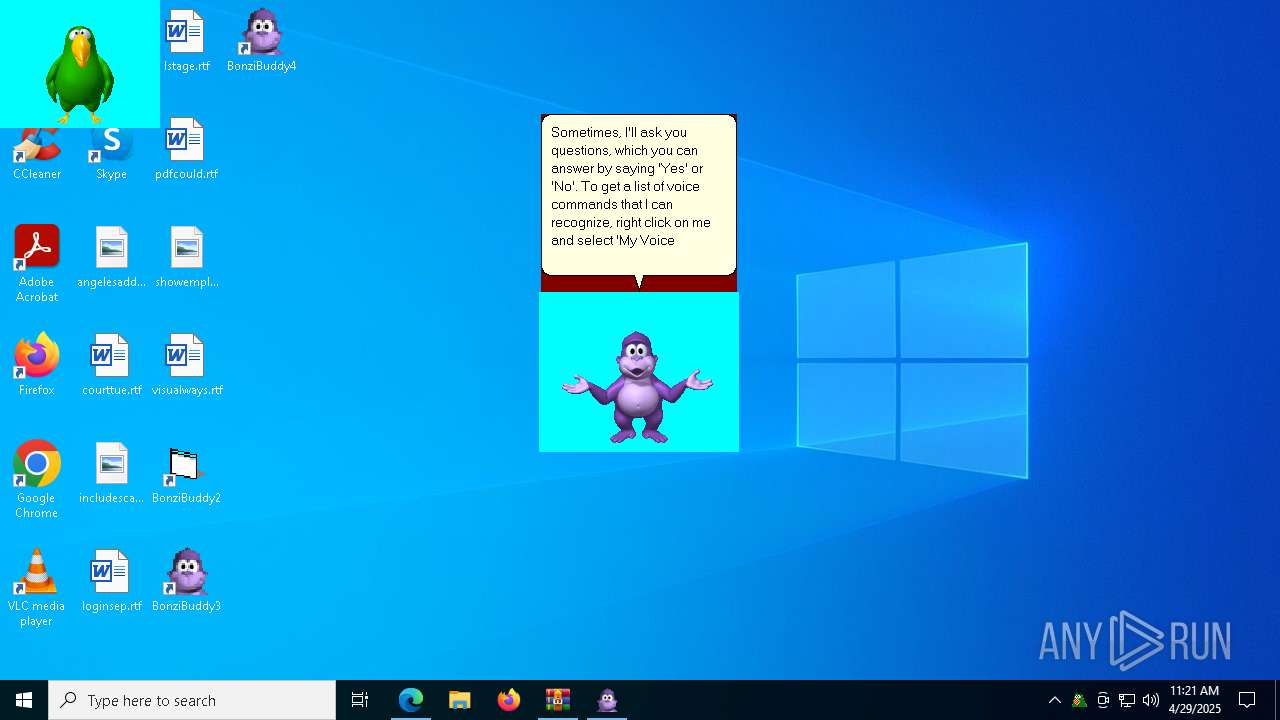
Task: Select the BonziBuddy3 desktop shortcut
Action: pyautogui.click(x=186, y=581)
